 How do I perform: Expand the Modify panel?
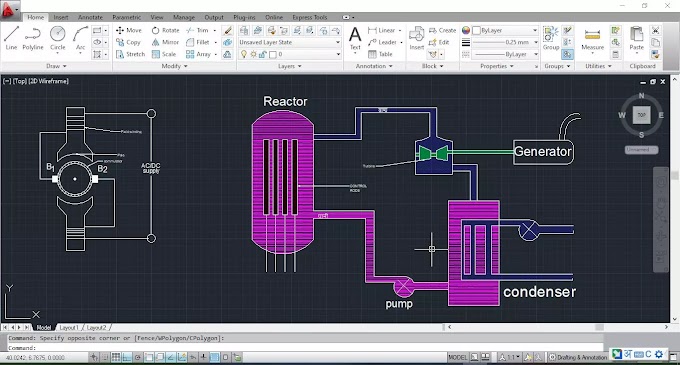(174, 66)
